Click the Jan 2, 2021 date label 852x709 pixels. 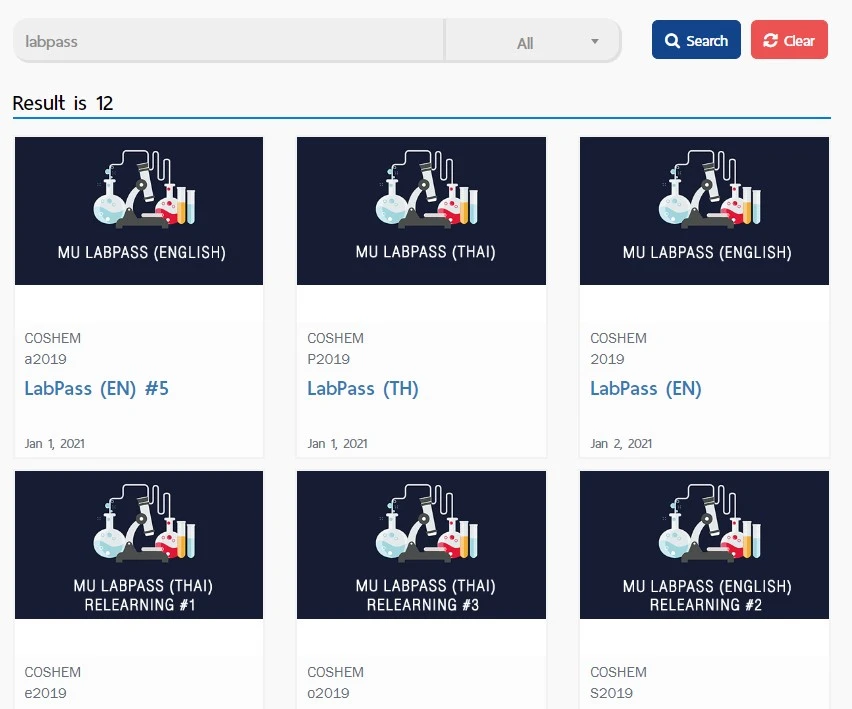tap(621, 443)
